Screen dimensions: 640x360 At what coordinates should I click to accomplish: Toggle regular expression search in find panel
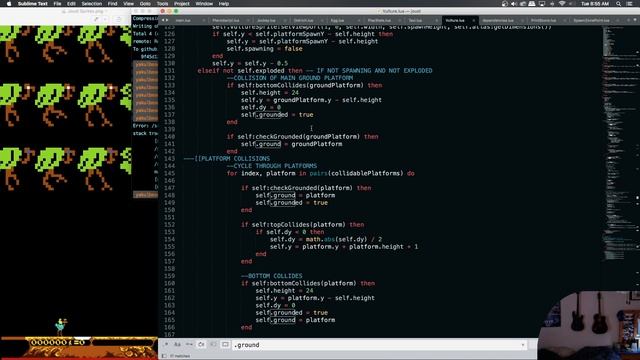[x=166, y=344]
